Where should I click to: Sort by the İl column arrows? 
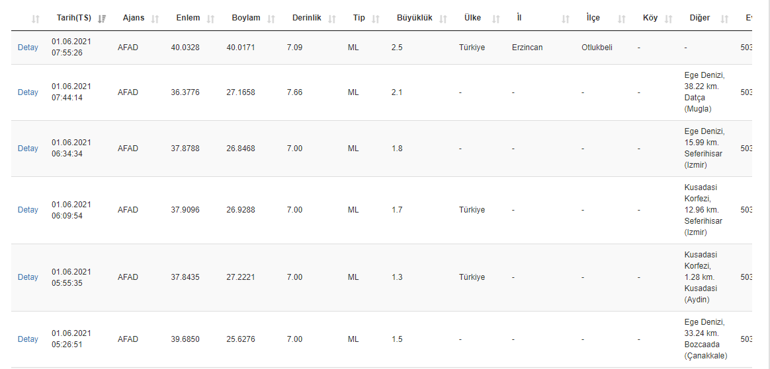point(566,19)
